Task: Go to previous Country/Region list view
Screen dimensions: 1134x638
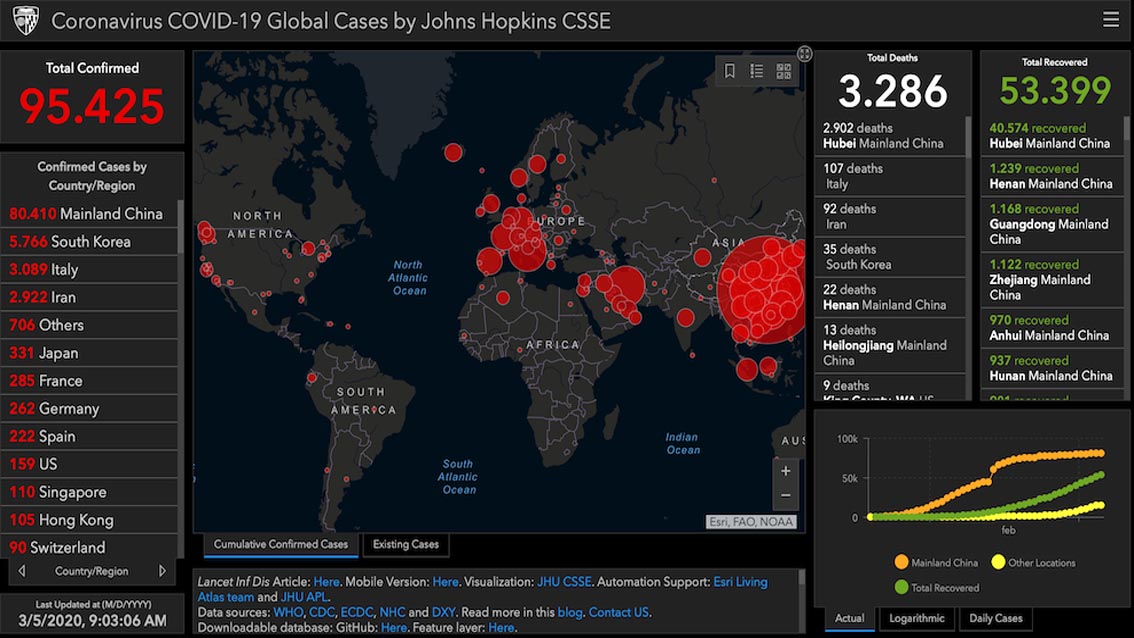Action: (x=22, y=571)
